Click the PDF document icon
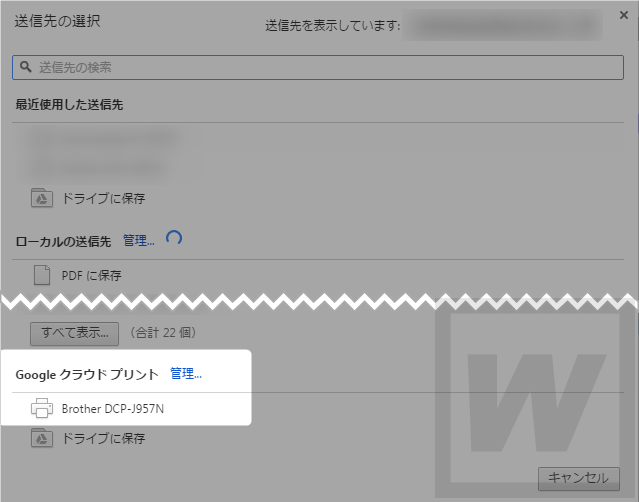This screenshot has height=502, width=639. click(x=42, y=275)
